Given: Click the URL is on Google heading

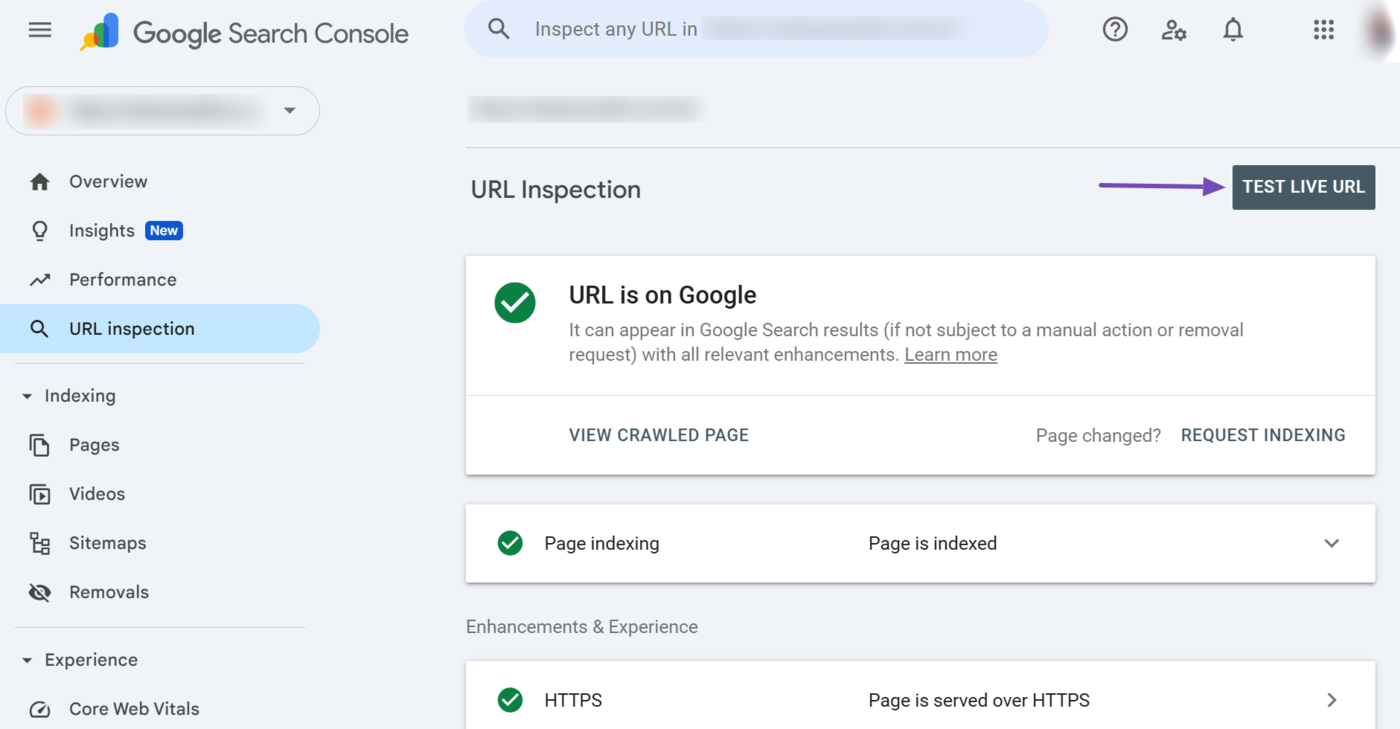Looking at the screenshot, I should click(x=663, y=295).
